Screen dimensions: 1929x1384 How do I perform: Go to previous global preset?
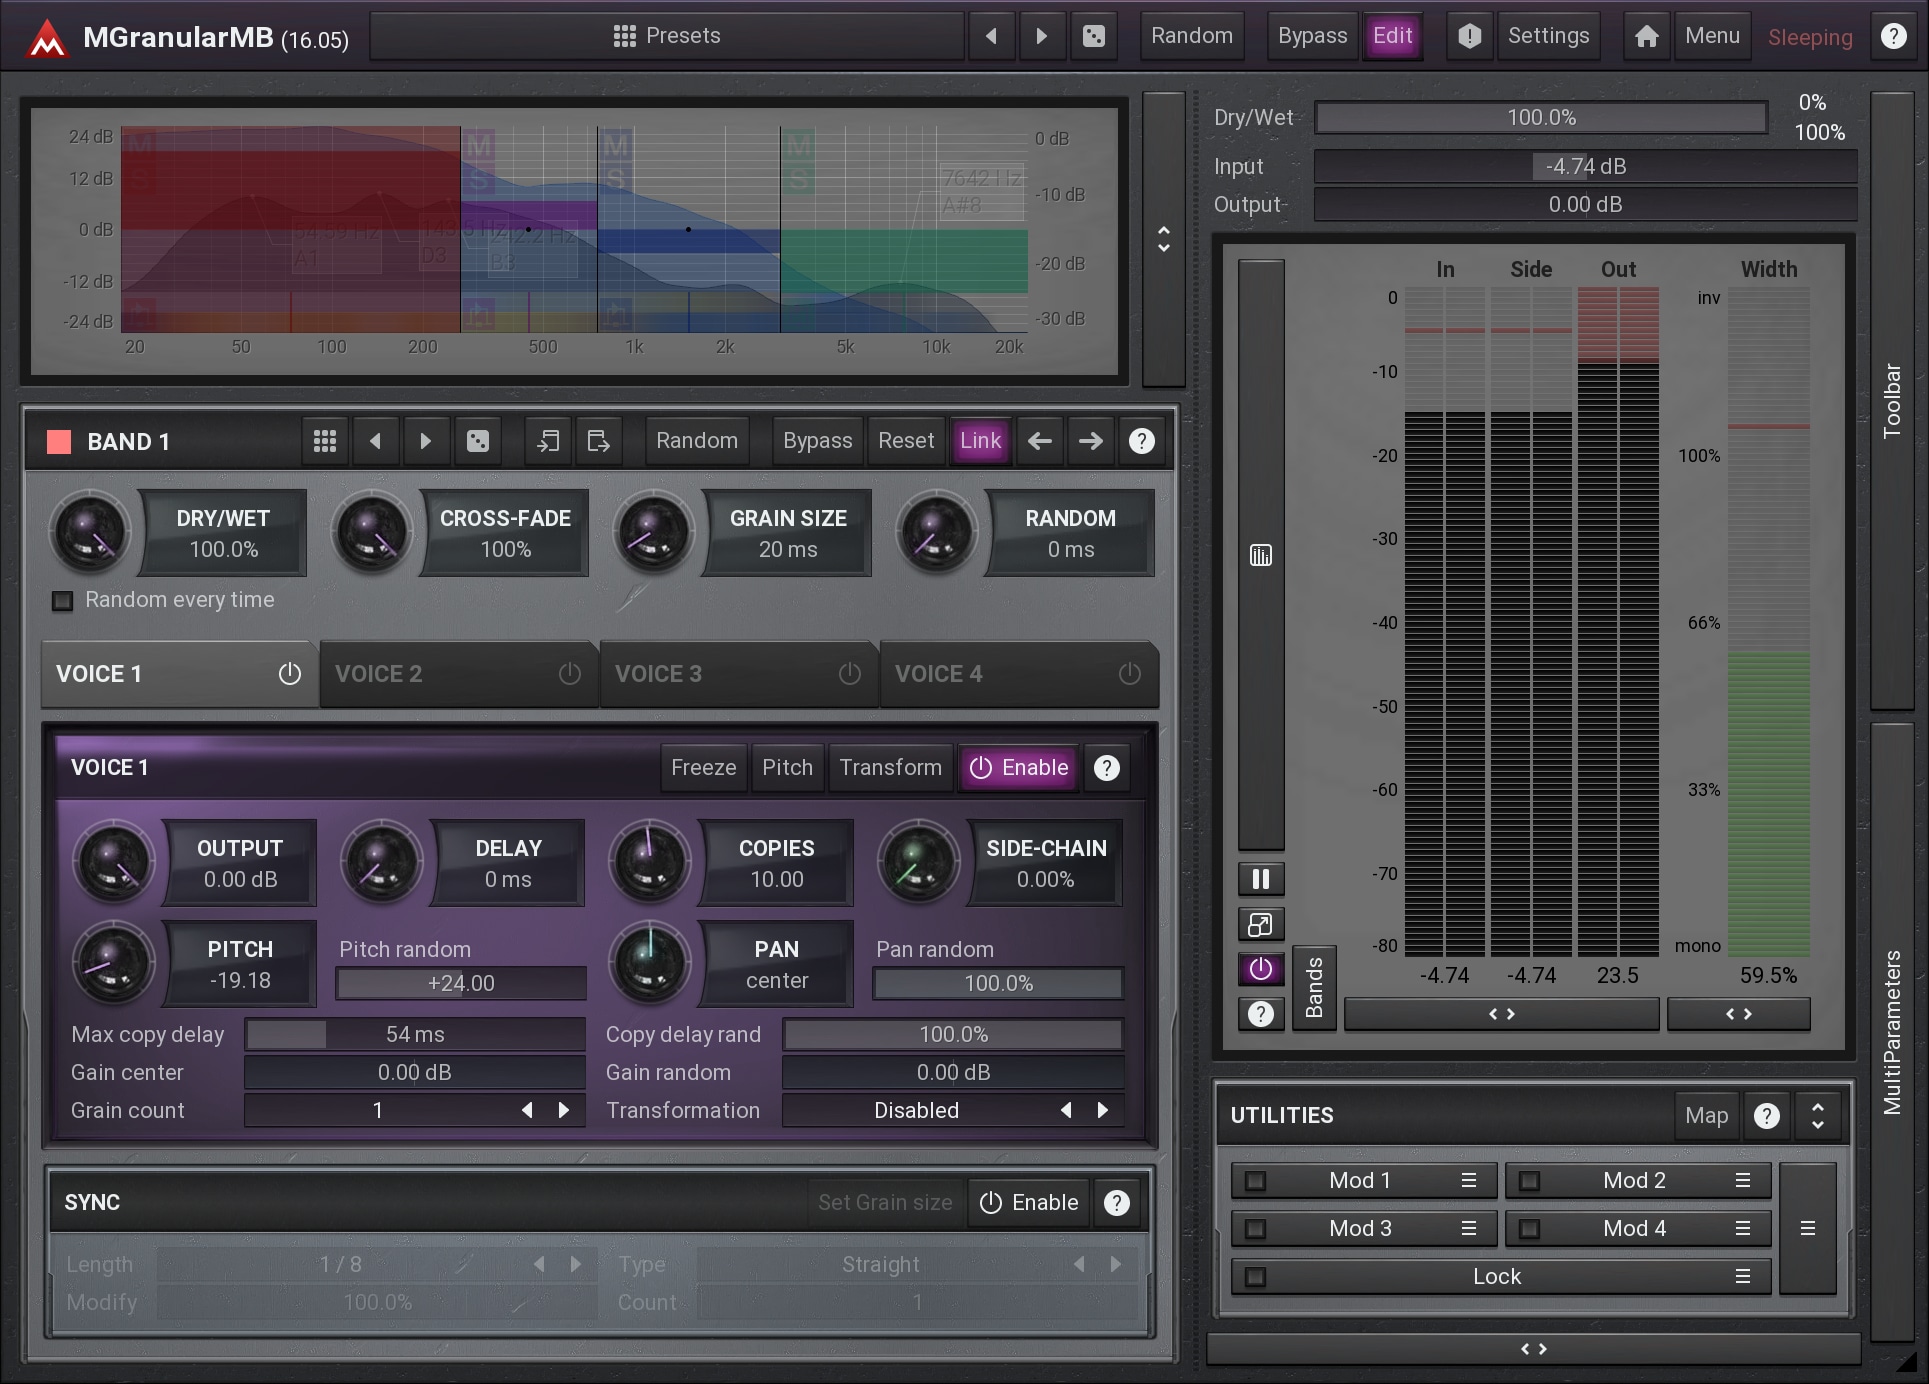point(991,36)
